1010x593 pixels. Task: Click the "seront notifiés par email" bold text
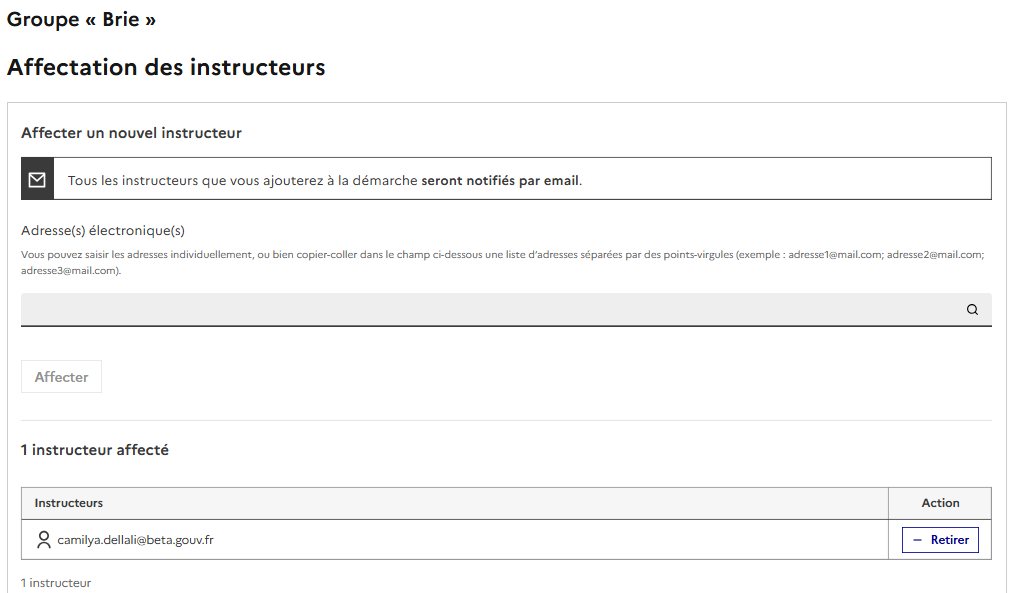(x=500, y=181)
